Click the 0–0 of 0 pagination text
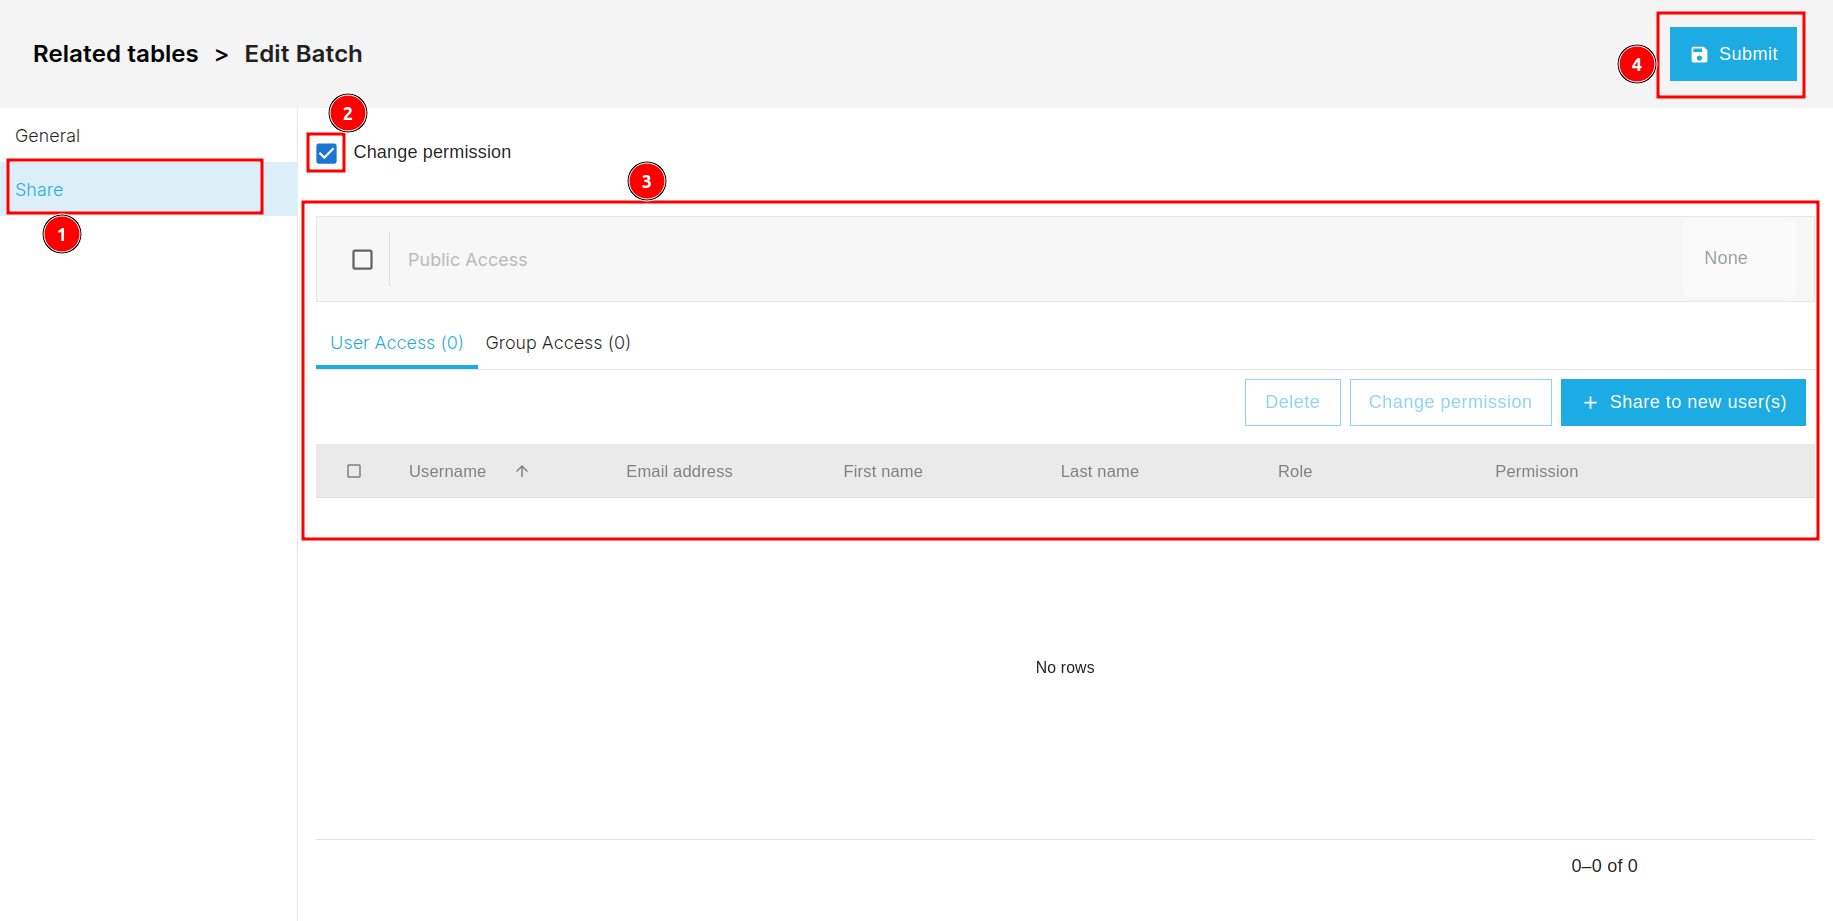Viewport: 1833px width, 921px height. coord(1604,866)
